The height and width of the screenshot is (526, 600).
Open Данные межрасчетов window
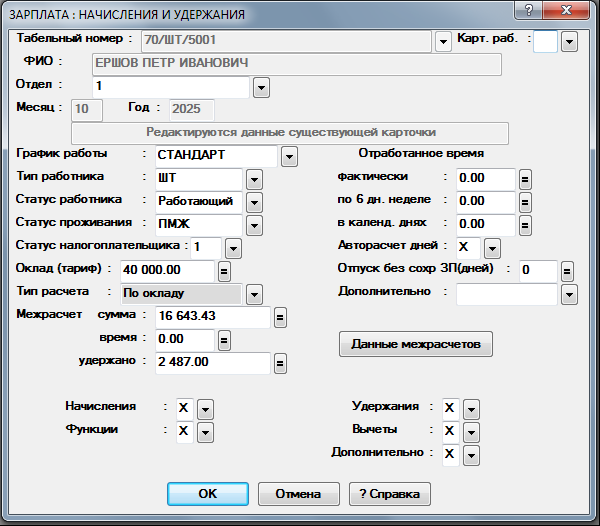click(x=417, y=345)
